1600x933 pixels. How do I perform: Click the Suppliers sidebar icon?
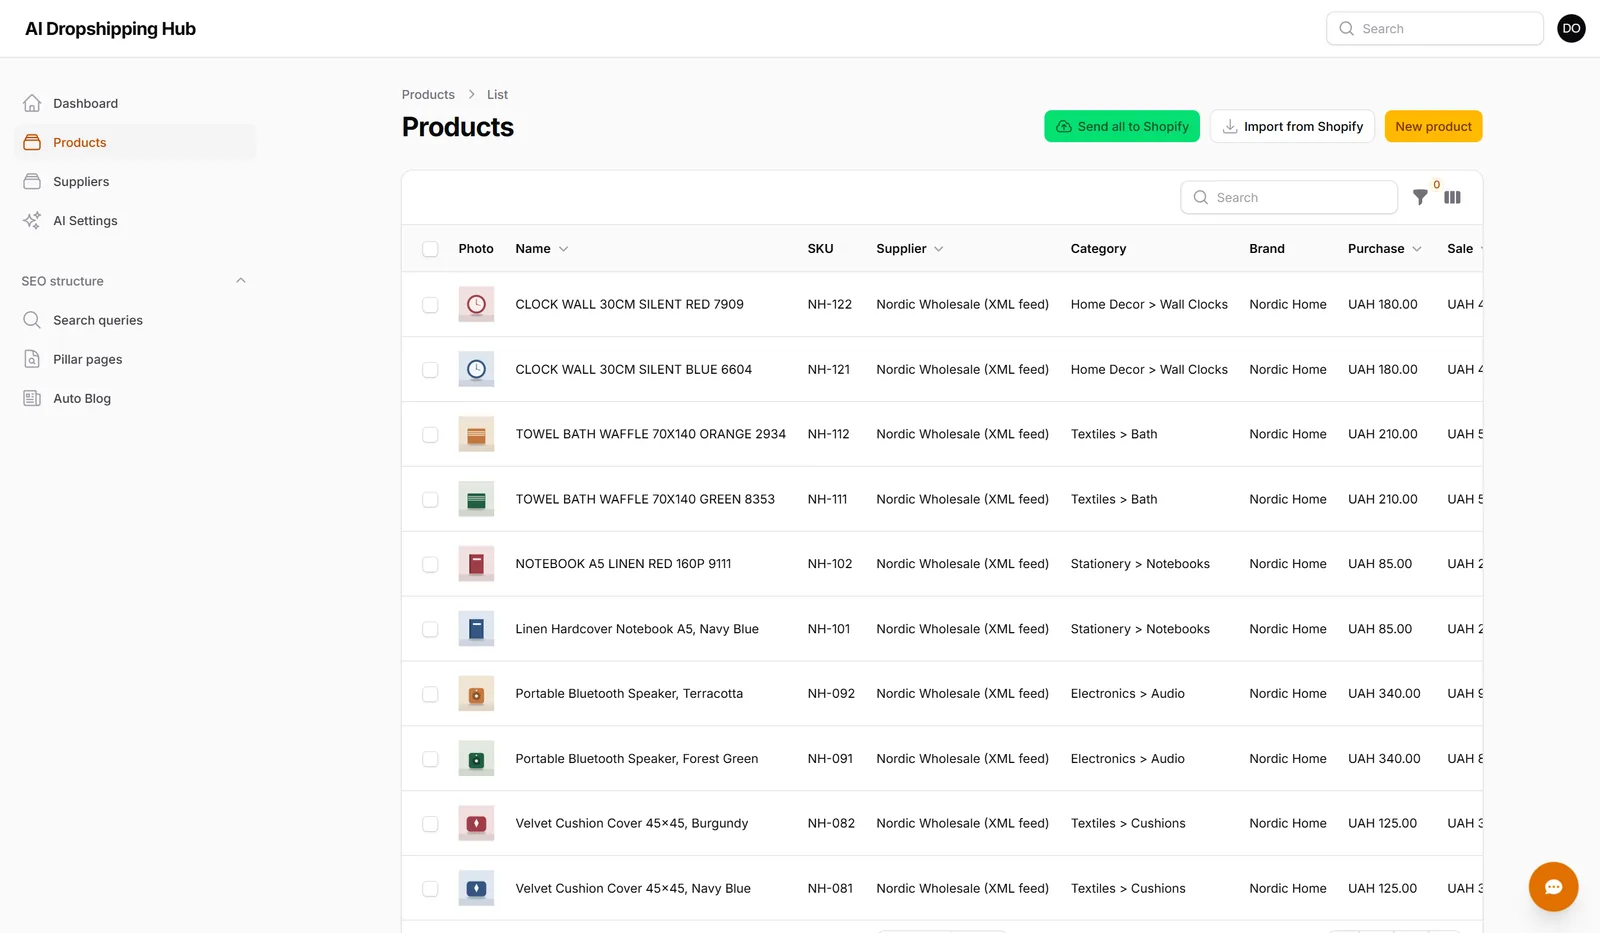32,181
